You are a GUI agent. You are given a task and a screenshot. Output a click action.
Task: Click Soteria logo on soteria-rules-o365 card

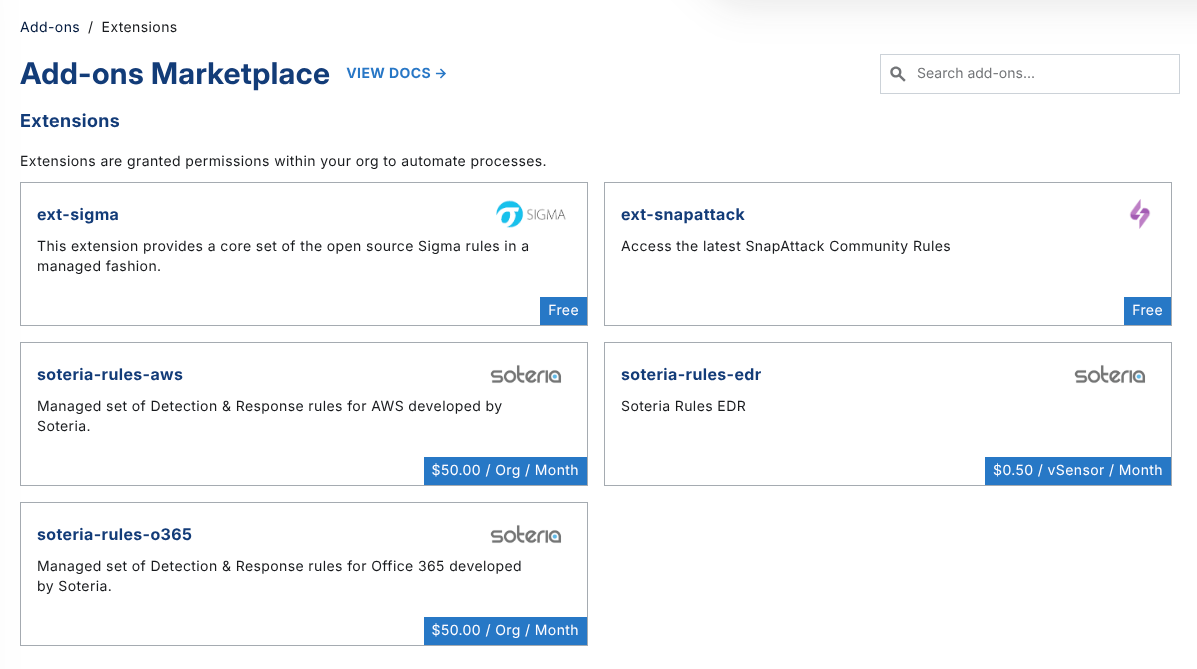[x=525, y=535]
